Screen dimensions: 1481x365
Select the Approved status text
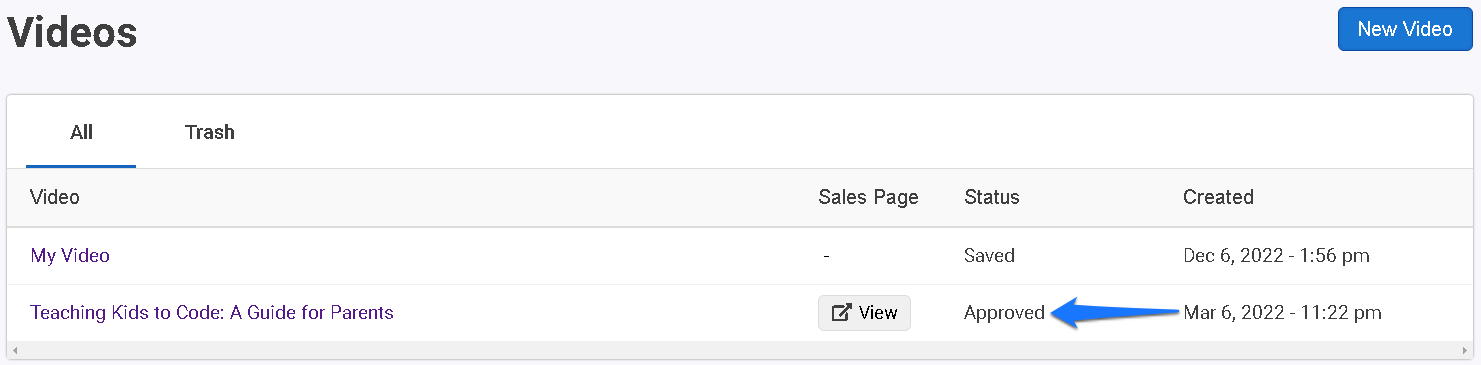(1004, 313)
